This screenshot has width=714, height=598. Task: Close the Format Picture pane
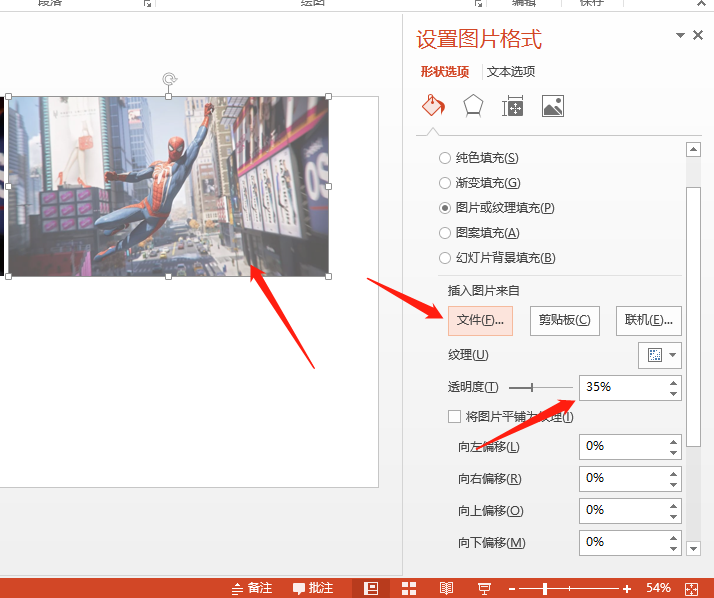(x=698, y=35)
